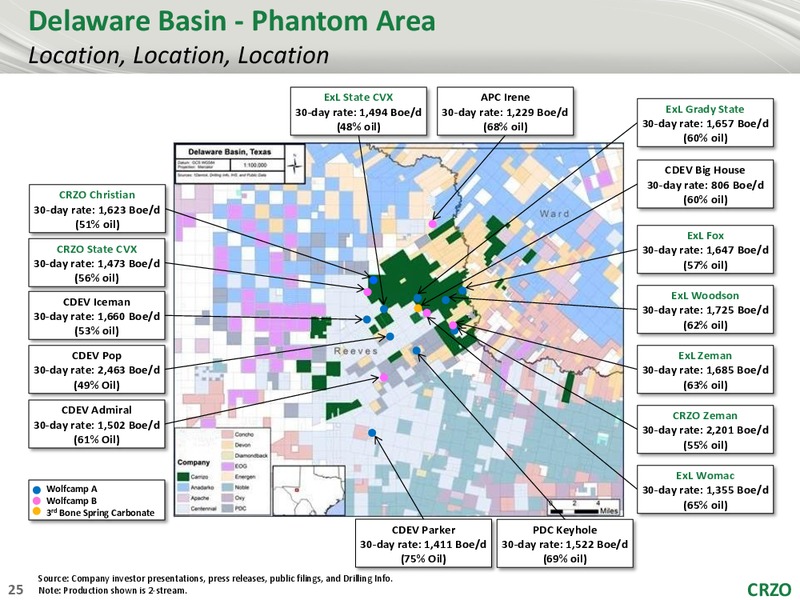Click the EOG magenta legend swatch
This screenshot has height=600, width=800.
(227, 466)
